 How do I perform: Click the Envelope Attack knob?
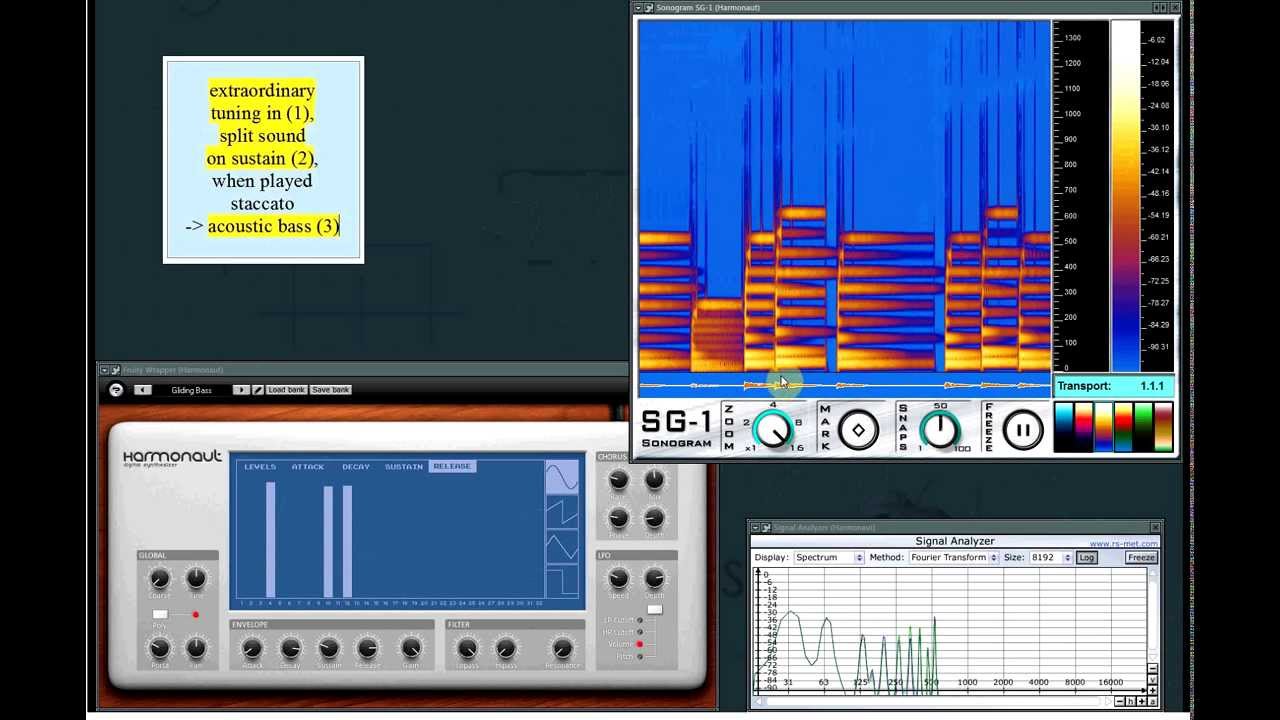click(252, 648)
